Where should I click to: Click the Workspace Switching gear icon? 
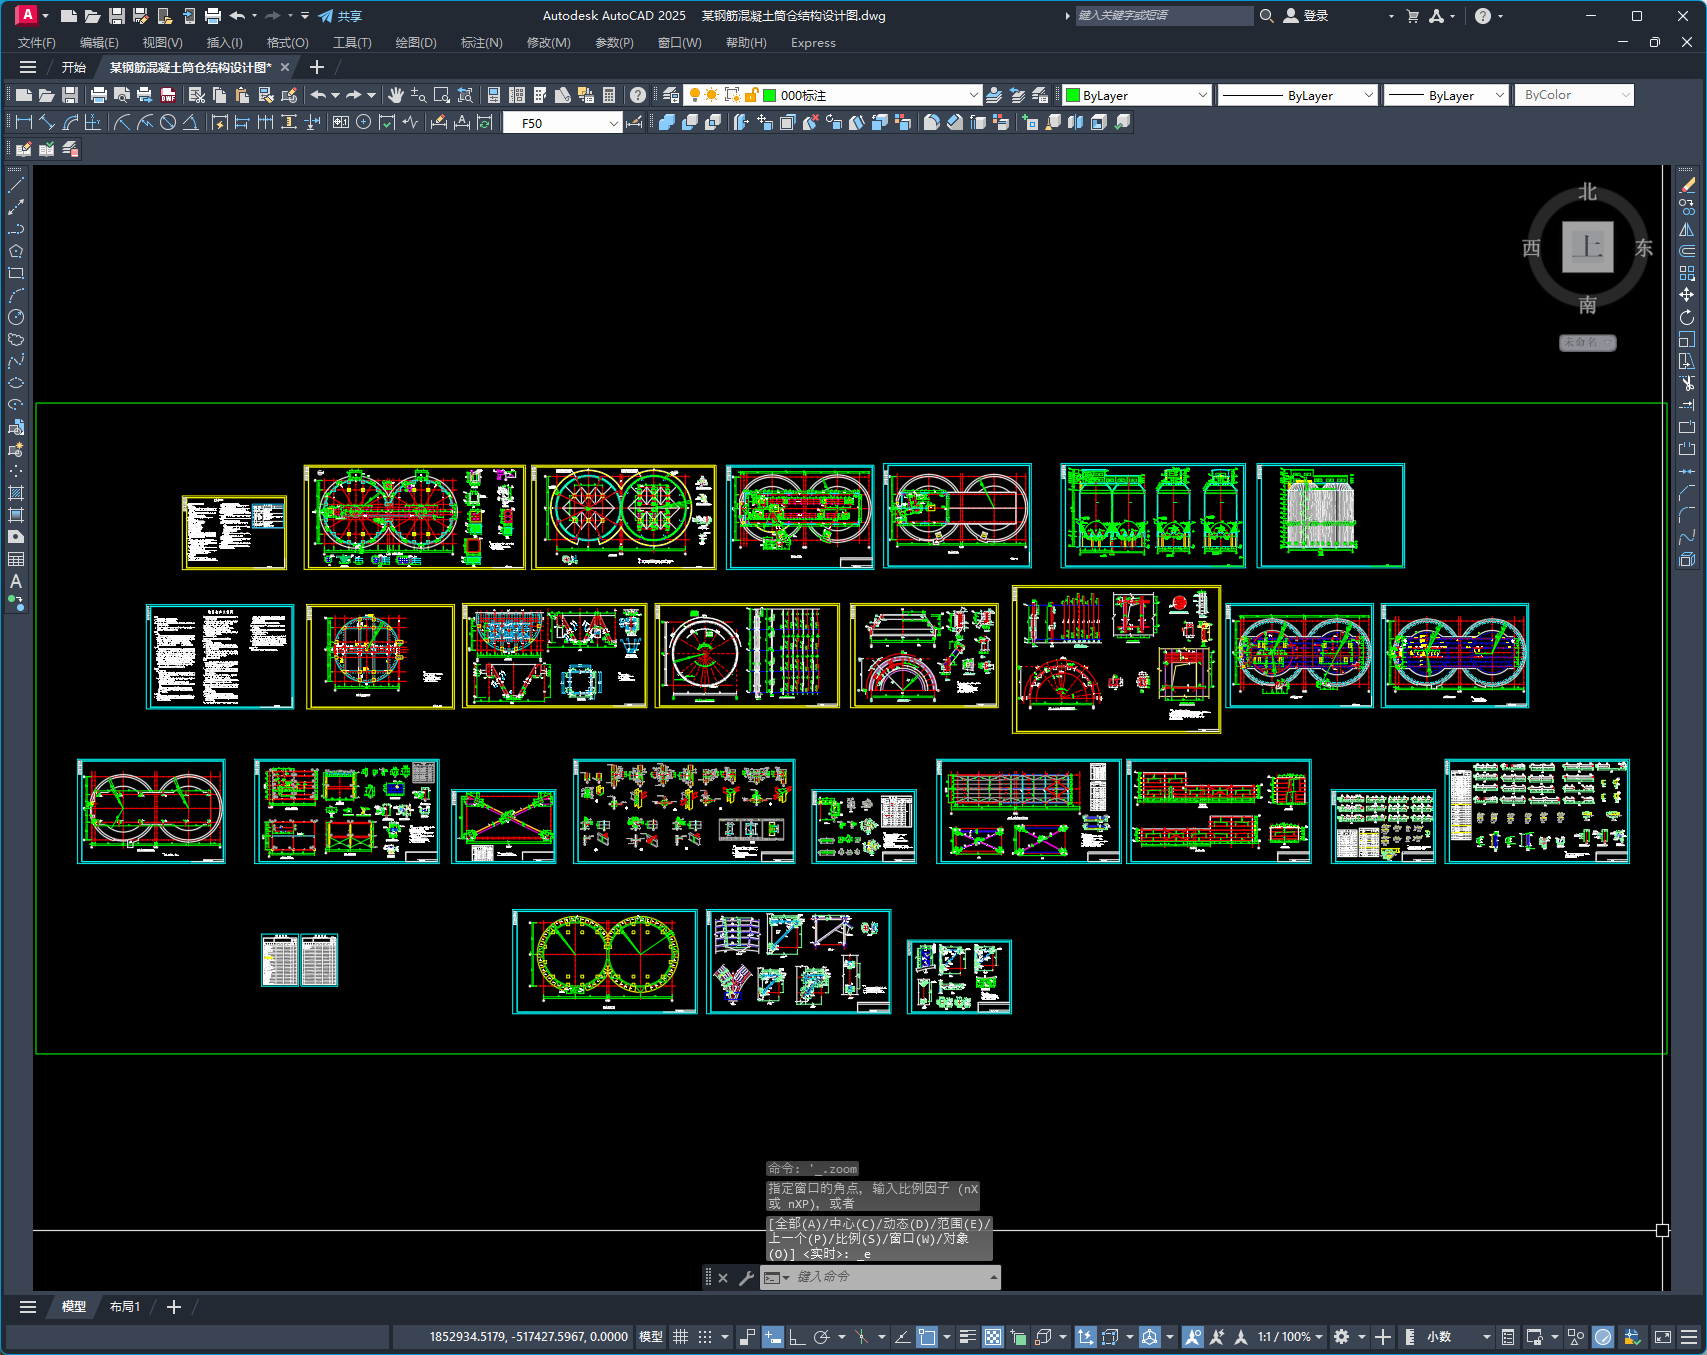[x=1342, y=1337]
